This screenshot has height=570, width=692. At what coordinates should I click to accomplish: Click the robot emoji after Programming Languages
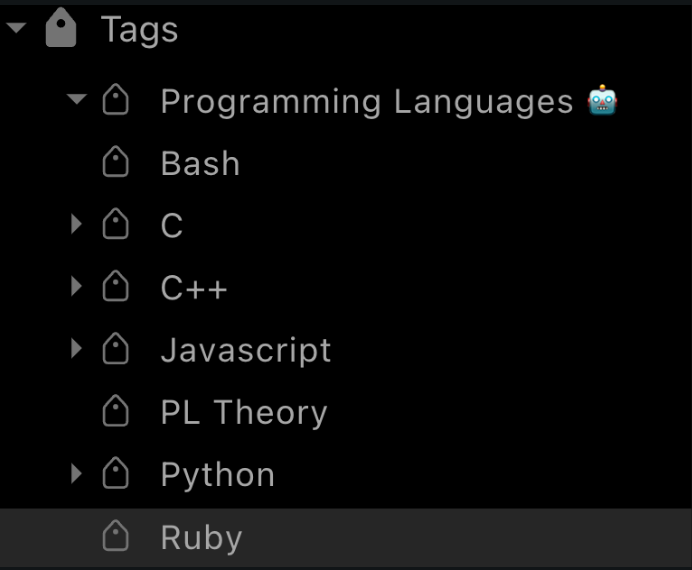point(602,100)
